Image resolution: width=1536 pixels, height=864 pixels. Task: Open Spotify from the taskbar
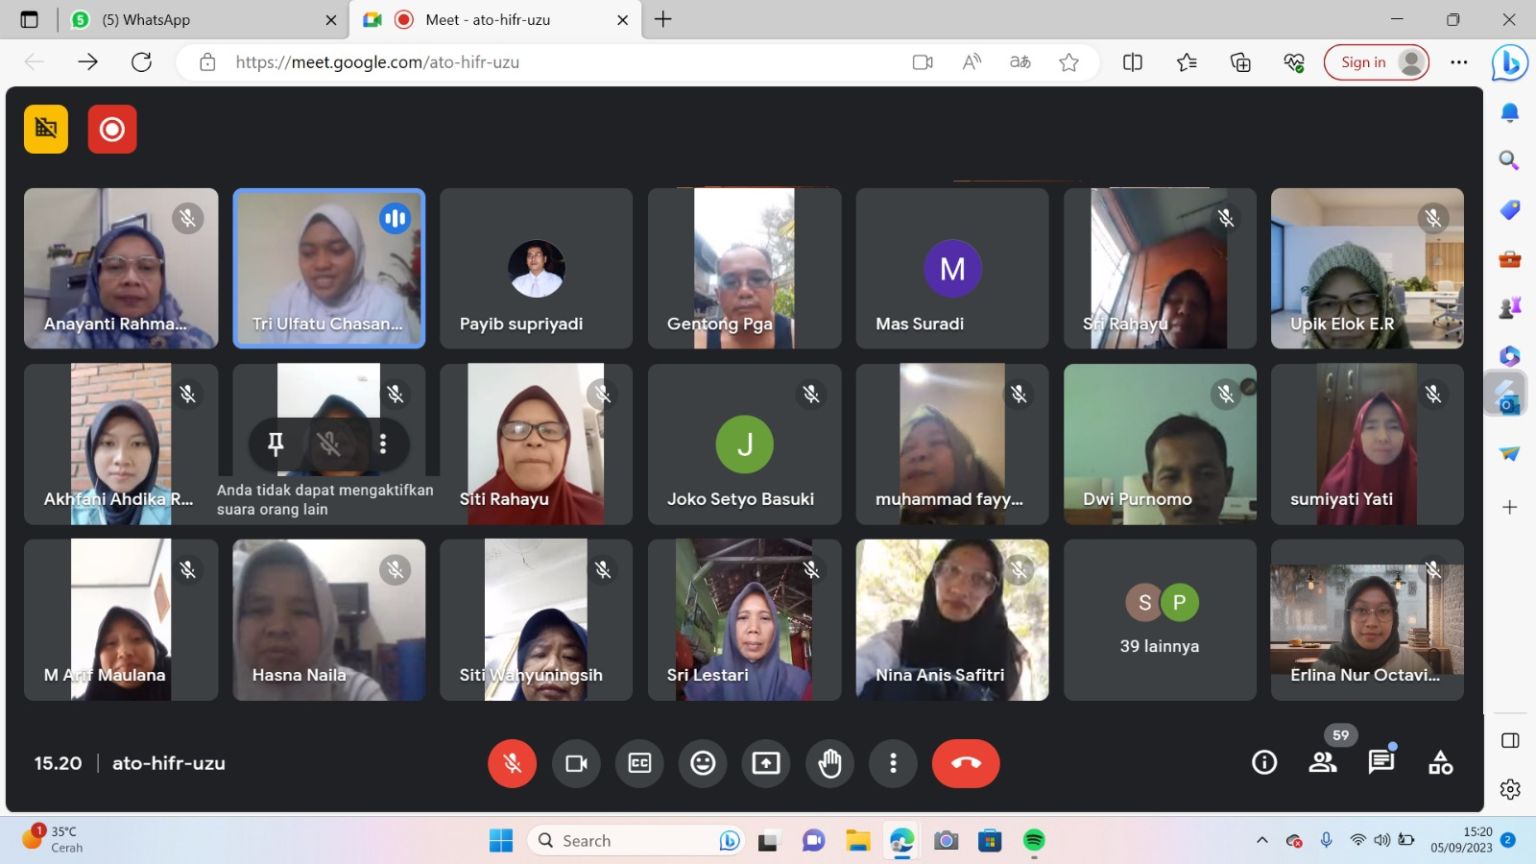(1034, 840)
